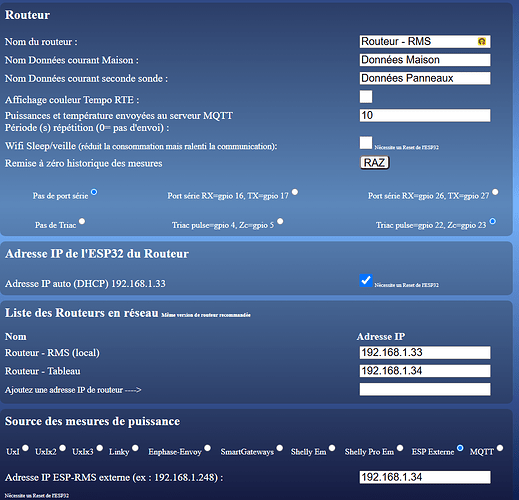Edit Routeur - Tableau IP address field
This screenshot has height=500, width=519.
click(x=425, y=371)
